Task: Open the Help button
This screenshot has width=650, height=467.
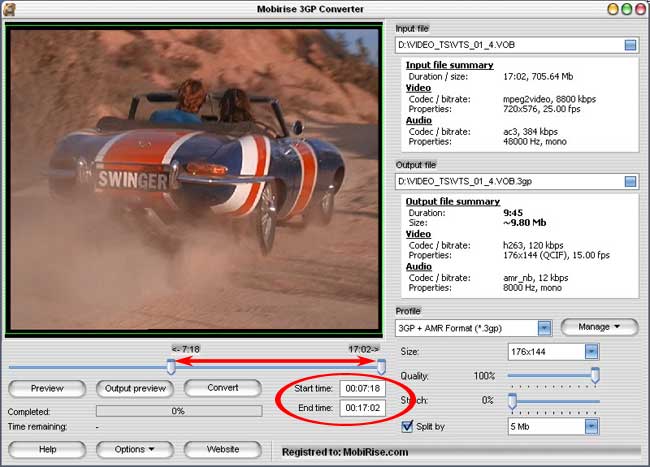Action: (47, 449)
